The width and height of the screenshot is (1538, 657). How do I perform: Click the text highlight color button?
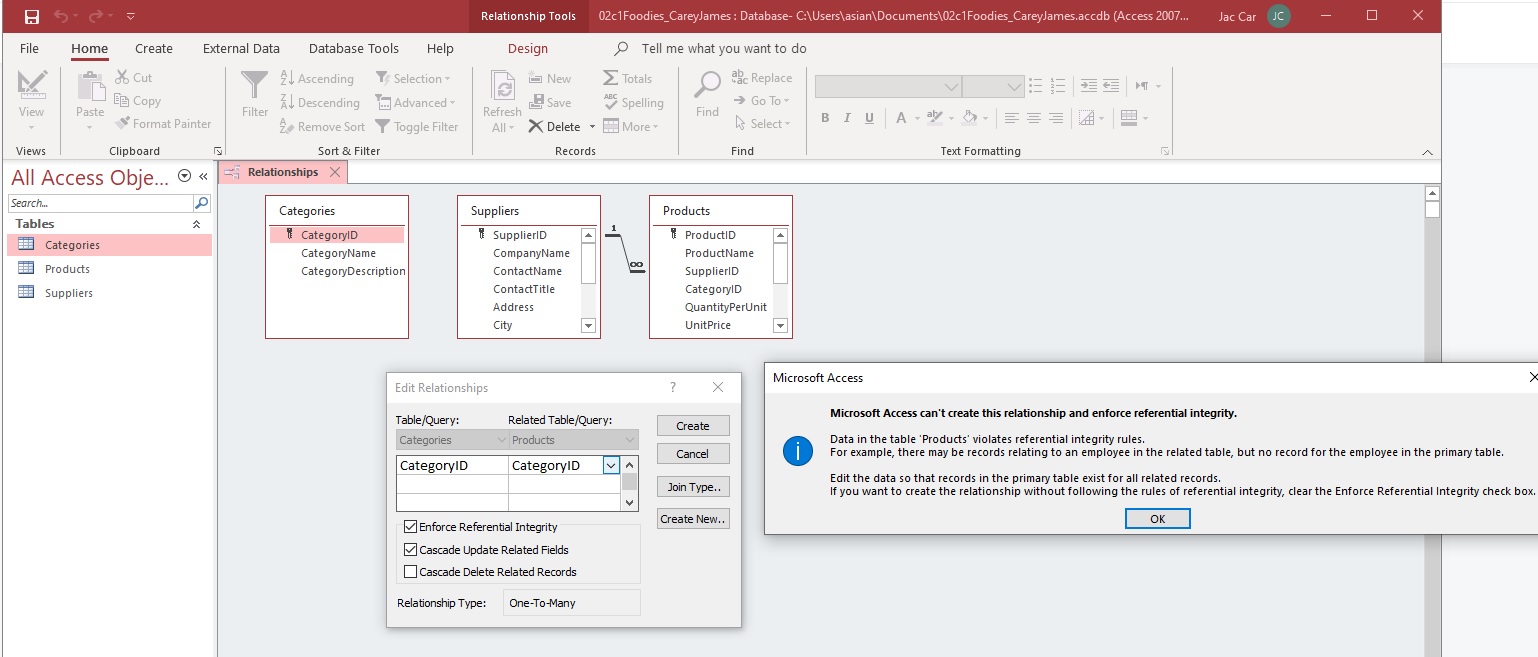point(934,118)
